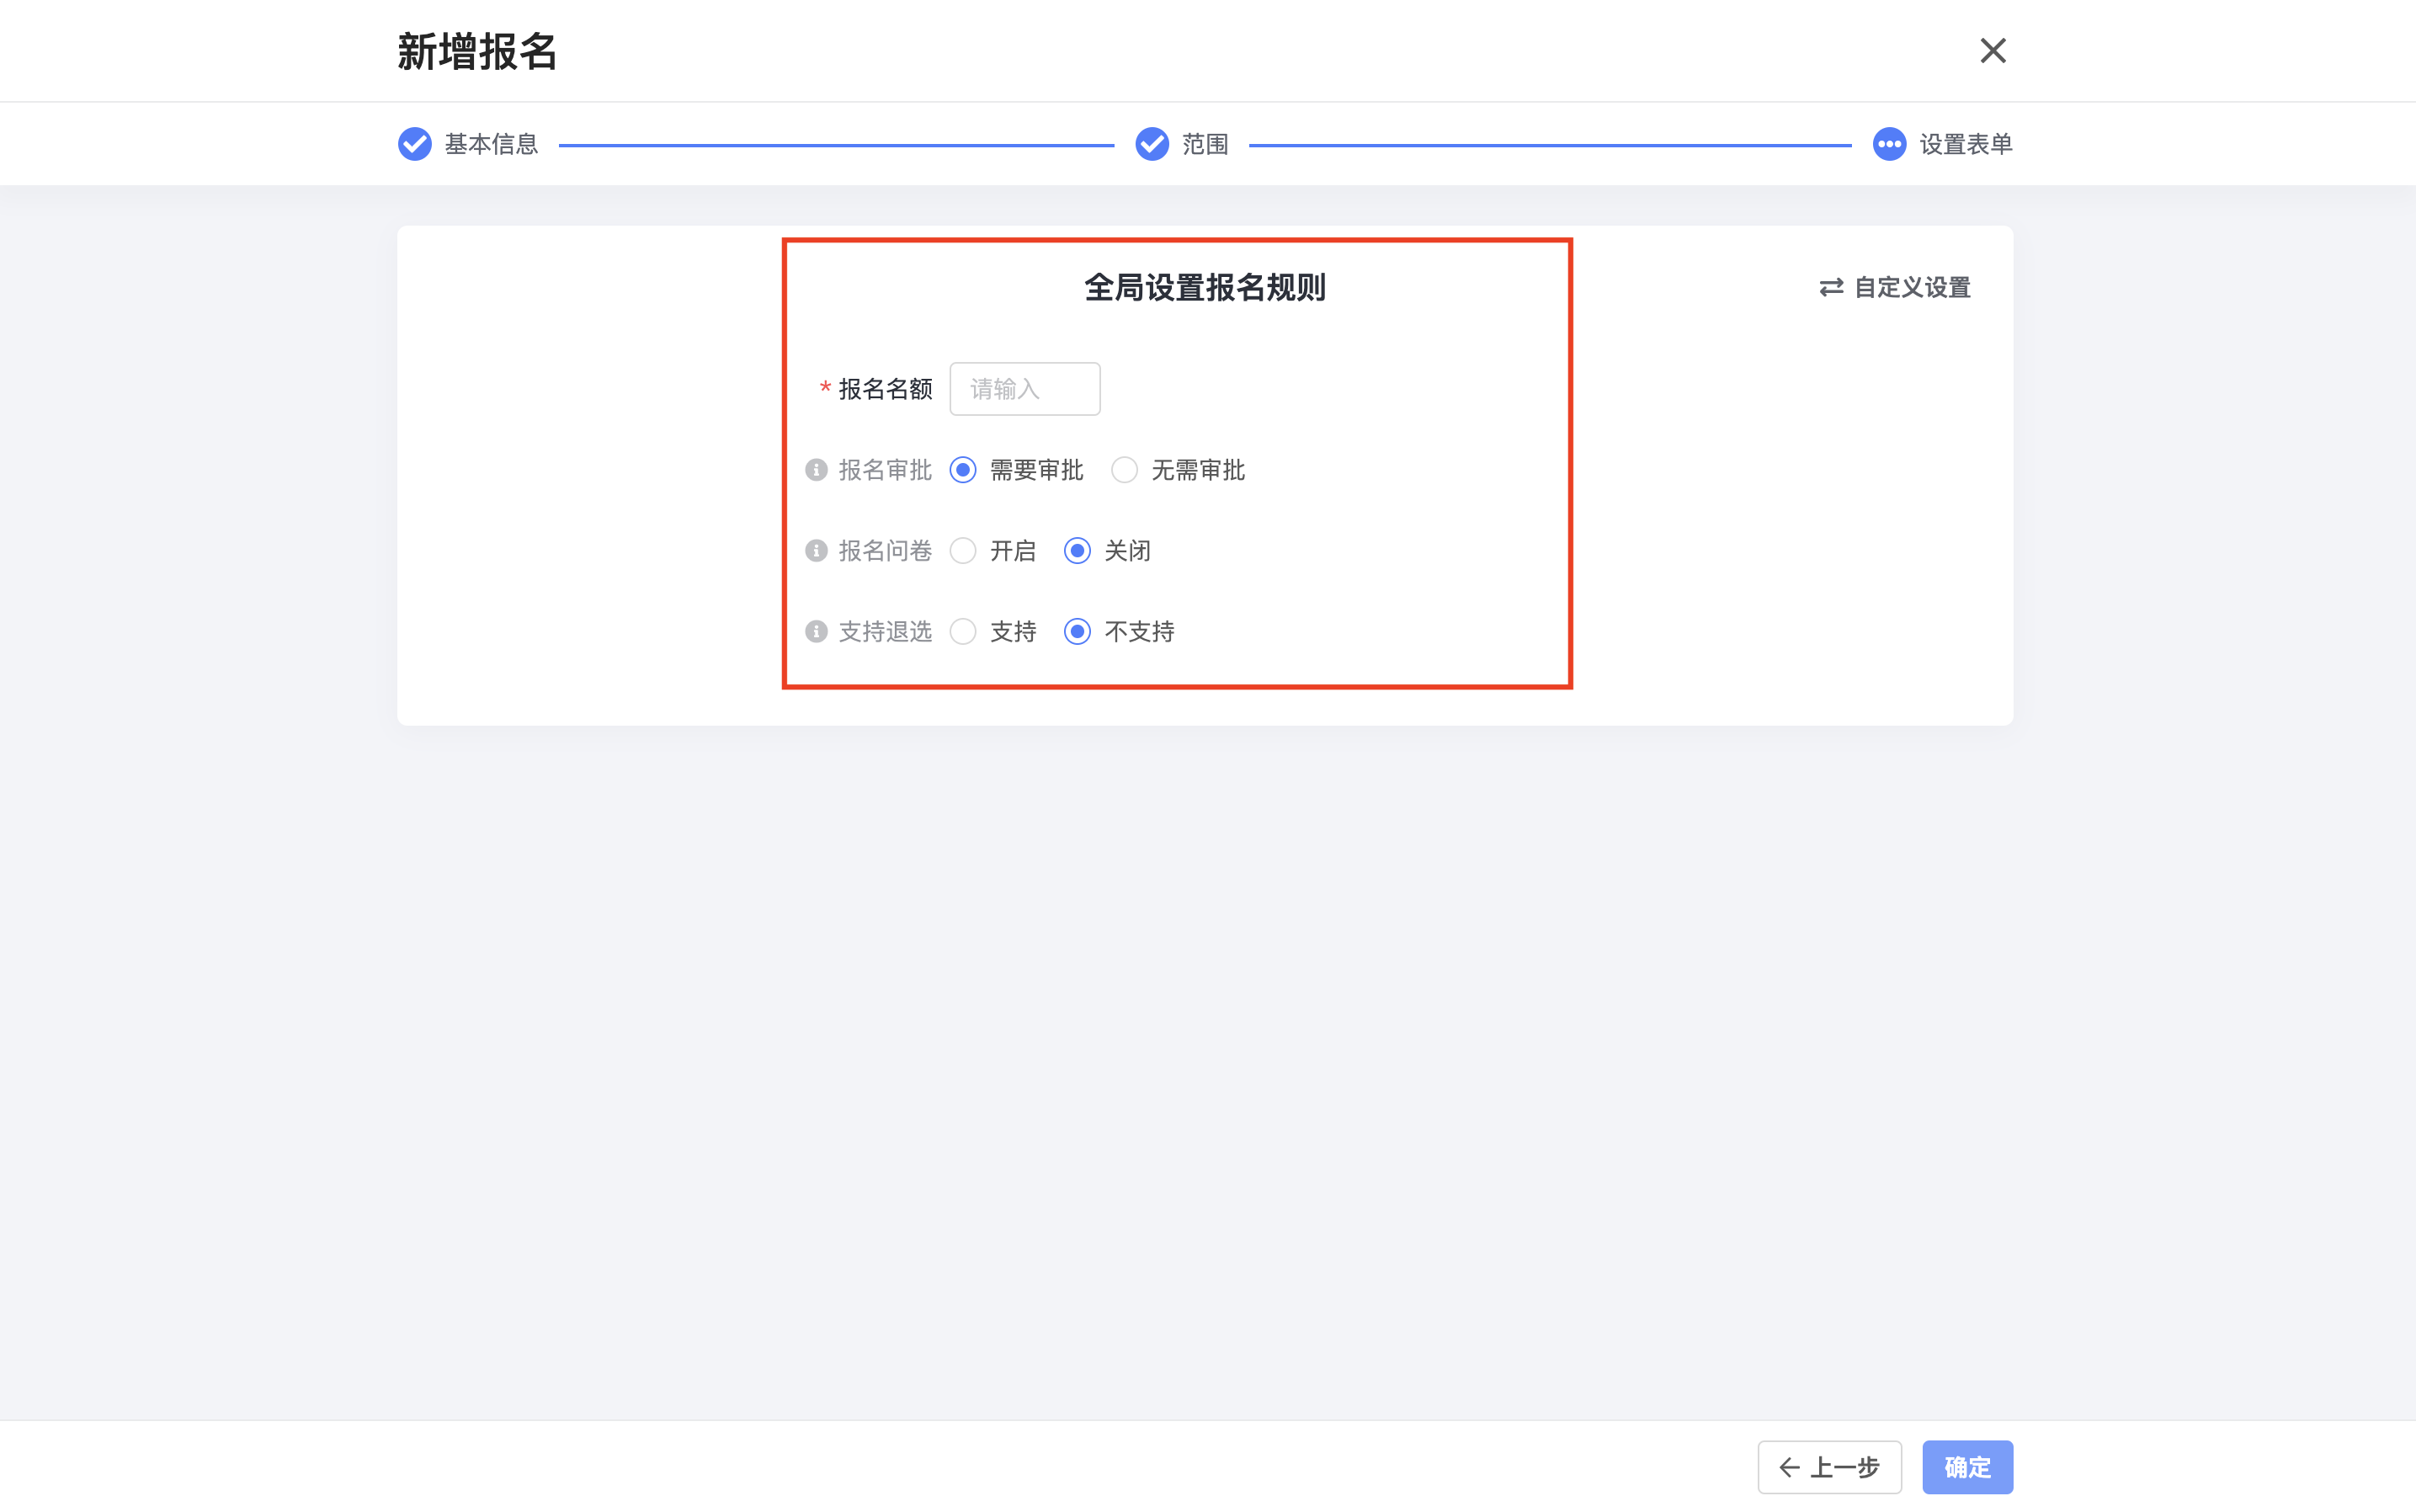Click the 范围 step checkmark icon
The image size is (2416, 1512).
pos(1152,144)
